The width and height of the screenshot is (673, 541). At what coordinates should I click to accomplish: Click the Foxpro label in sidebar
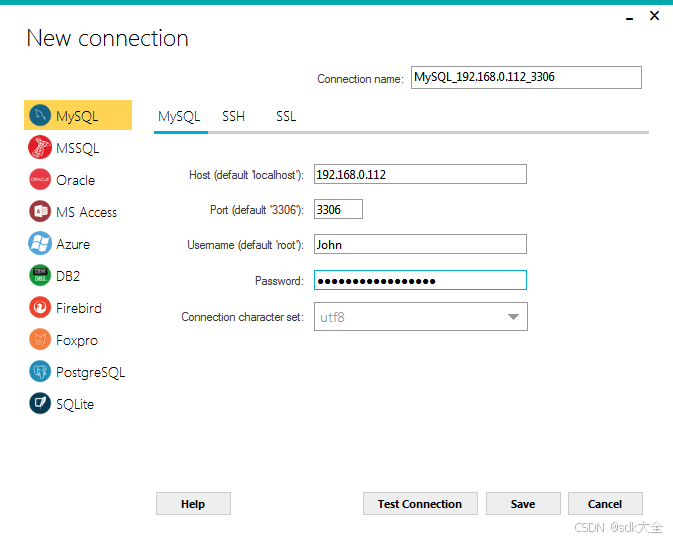click(77, 340)
